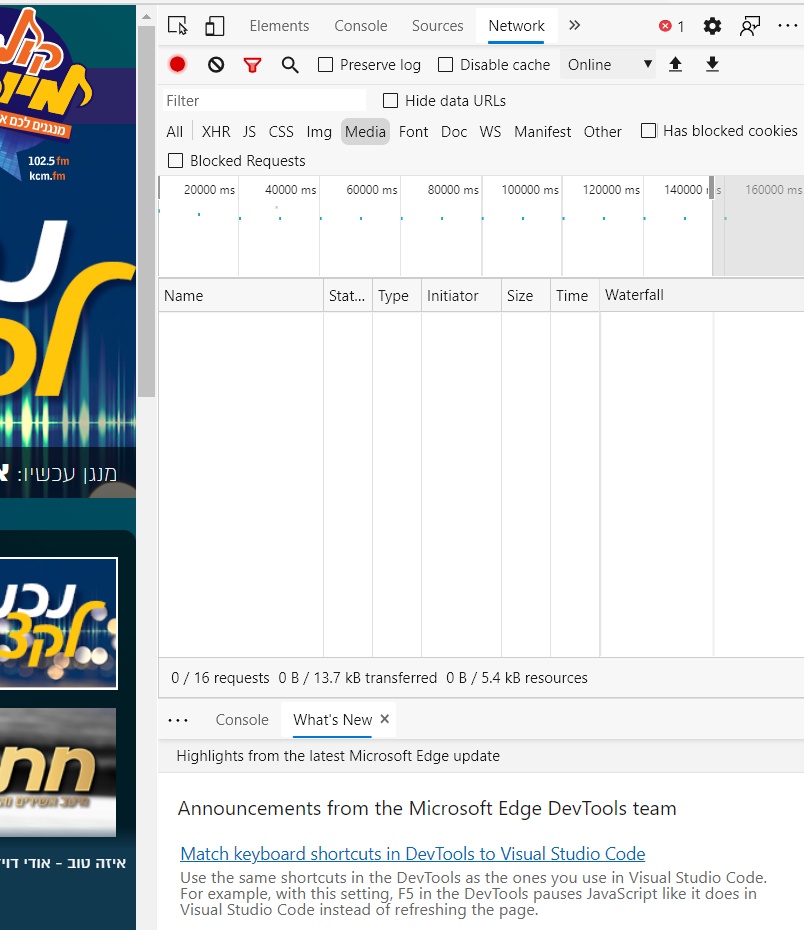Close the What's New drawer tab
Screen dimensions: 804x930
(x=385, y=719)
